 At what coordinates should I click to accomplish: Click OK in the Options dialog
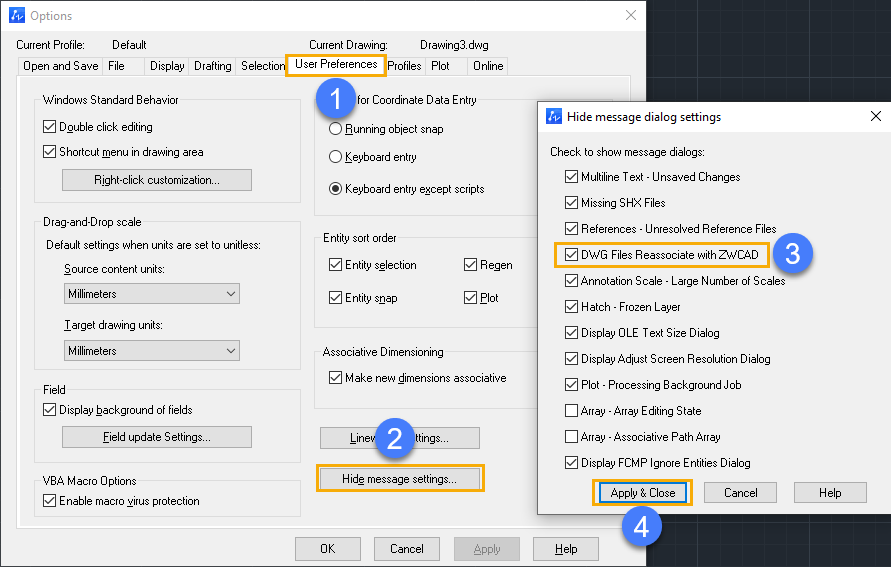coord(328,549)
